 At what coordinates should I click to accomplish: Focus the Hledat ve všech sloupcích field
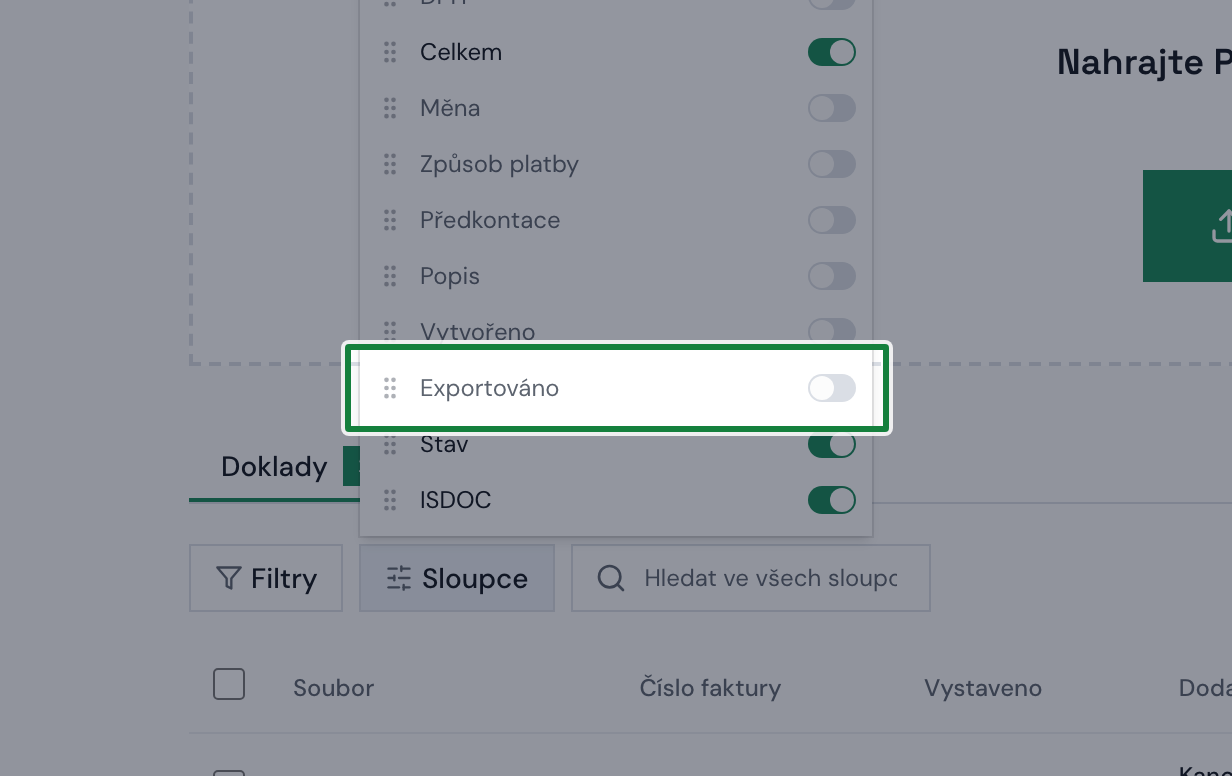(751, 578)
